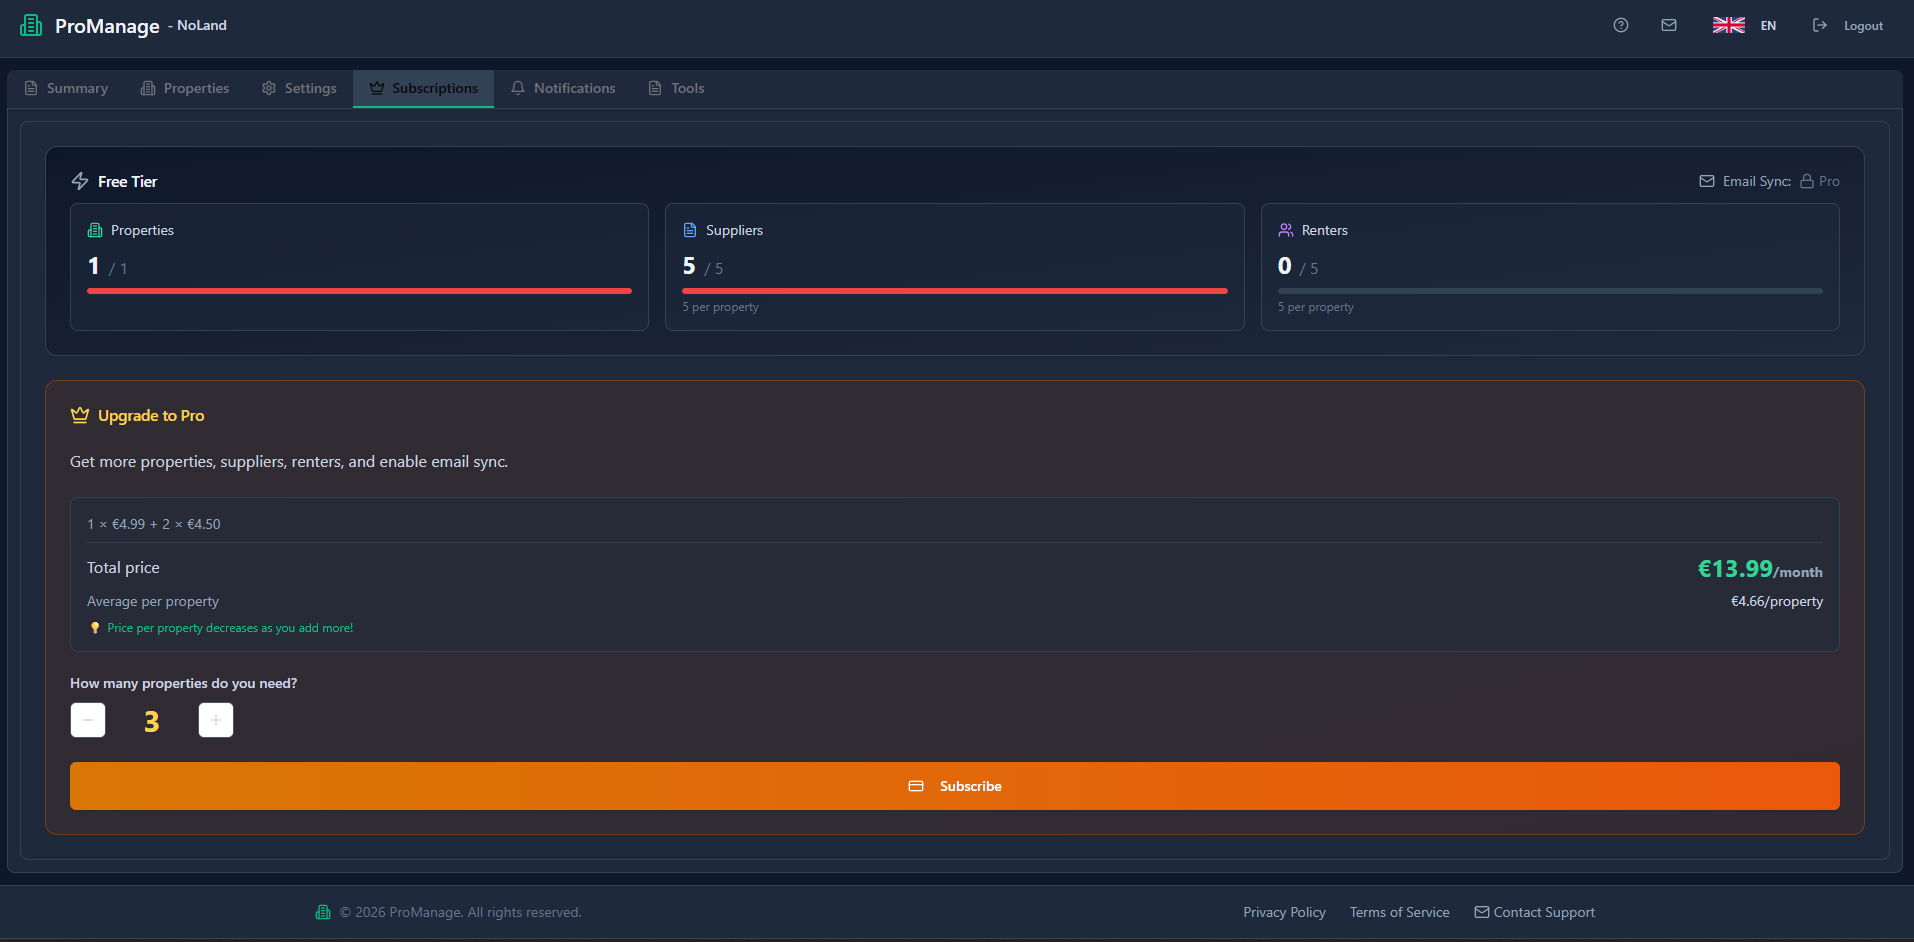This screenshot has width=1914, height=942.
Task: Decrease the property count with the minus stepper
Action: 88,720
